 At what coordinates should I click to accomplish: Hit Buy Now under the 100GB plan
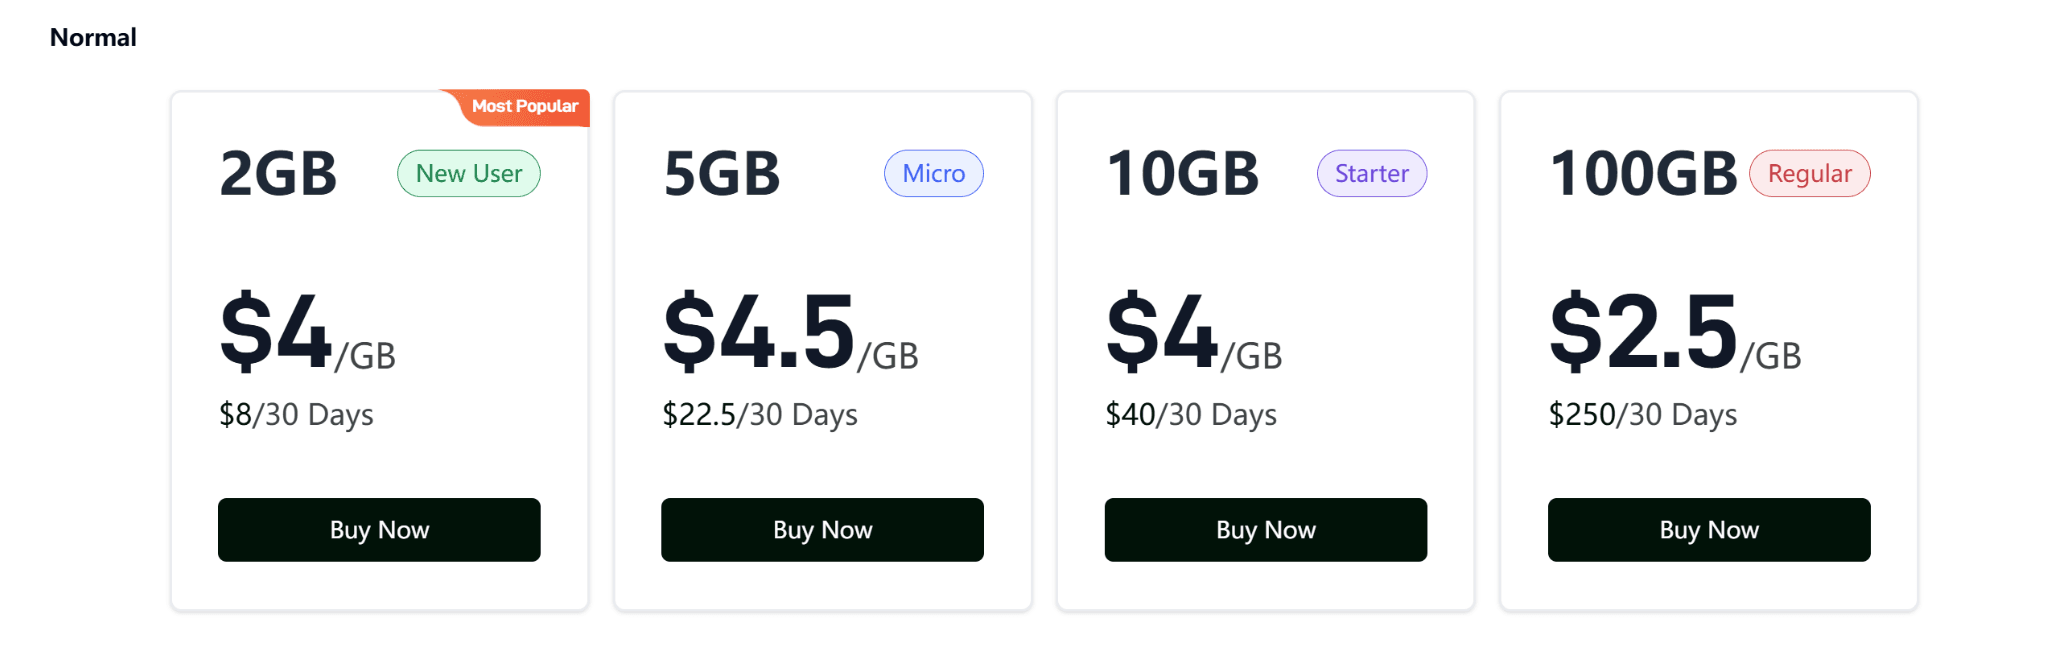pyautogui.click(x=1708, y=530)
